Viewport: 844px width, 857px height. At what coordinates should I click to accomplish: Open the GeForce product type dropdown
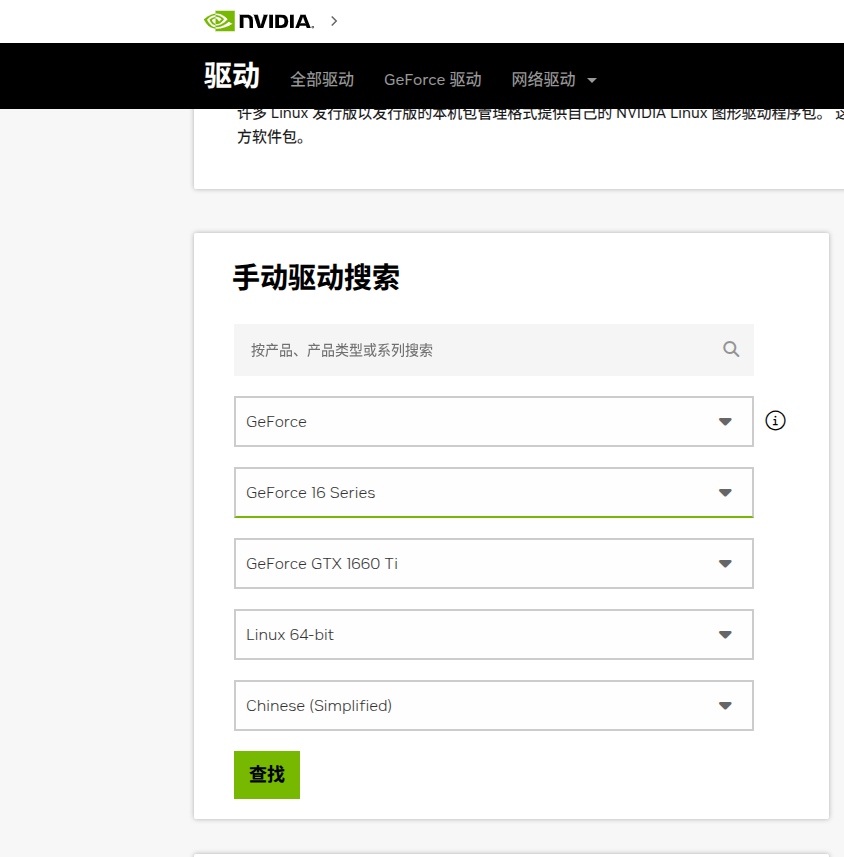click(x=494, y=421)
